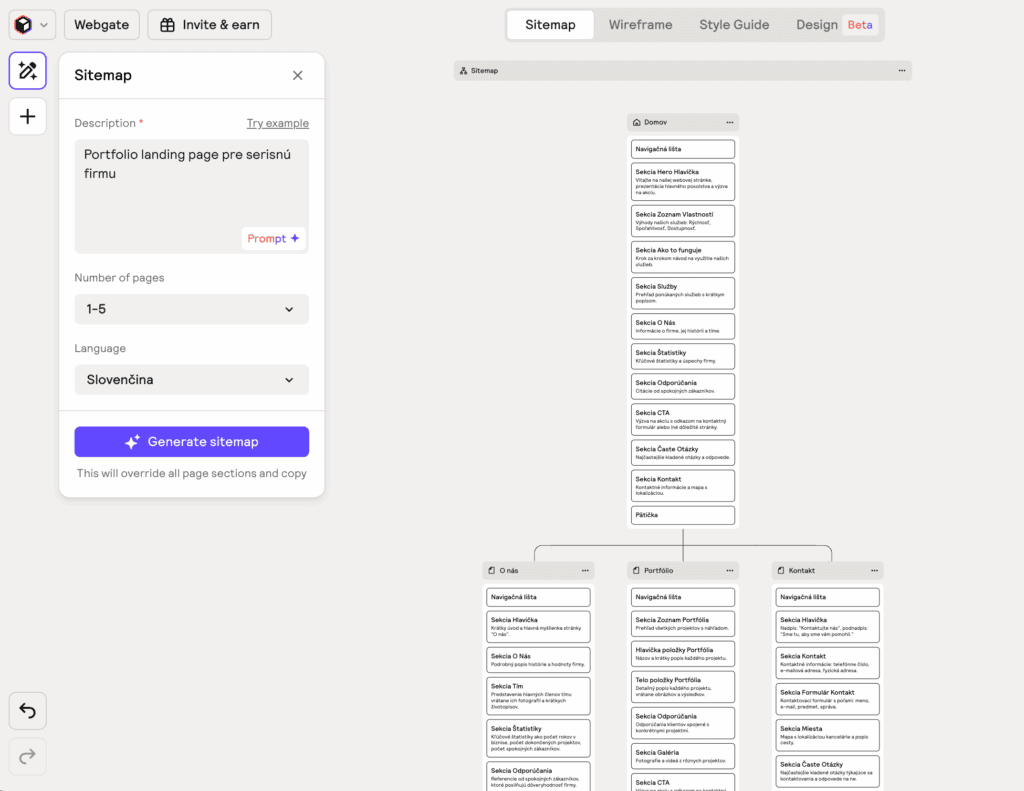Expand the Language dropdown set to Slovenčina
The height and width of the screenshot is (791, 1024).
191,379
